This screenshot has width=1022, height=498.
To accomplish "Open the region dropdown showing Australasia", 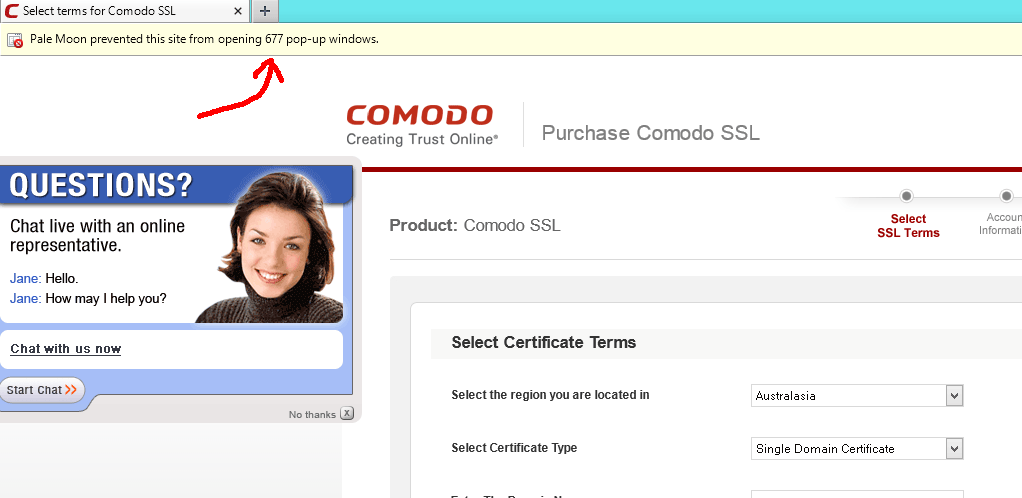I will (x=857, y=395).
